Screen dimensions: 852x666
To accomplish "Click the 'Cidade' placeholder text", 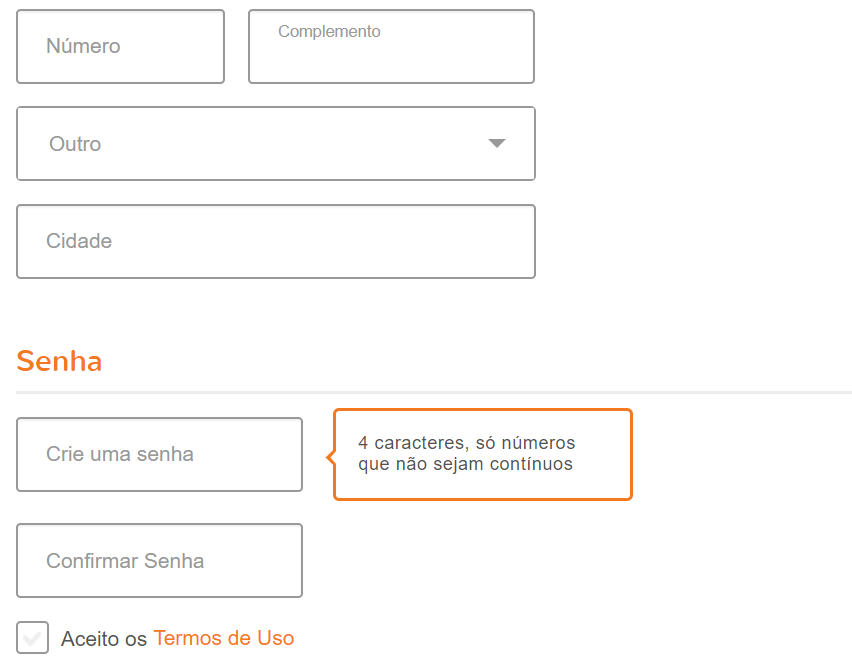I will (79, 242).
